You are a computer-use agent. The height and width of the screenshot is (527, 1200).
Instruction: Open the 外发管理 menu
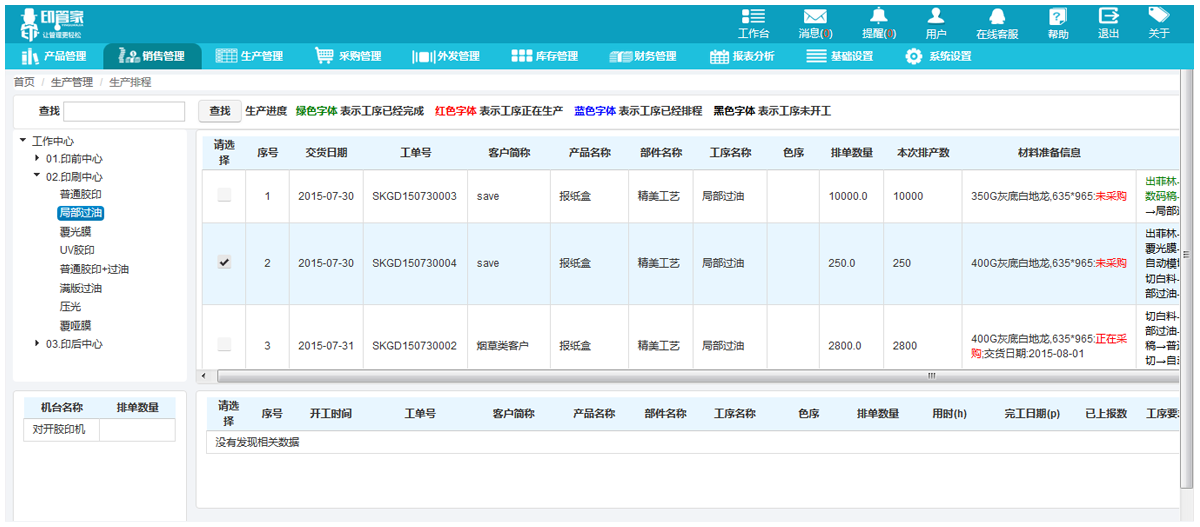point(445,56)
